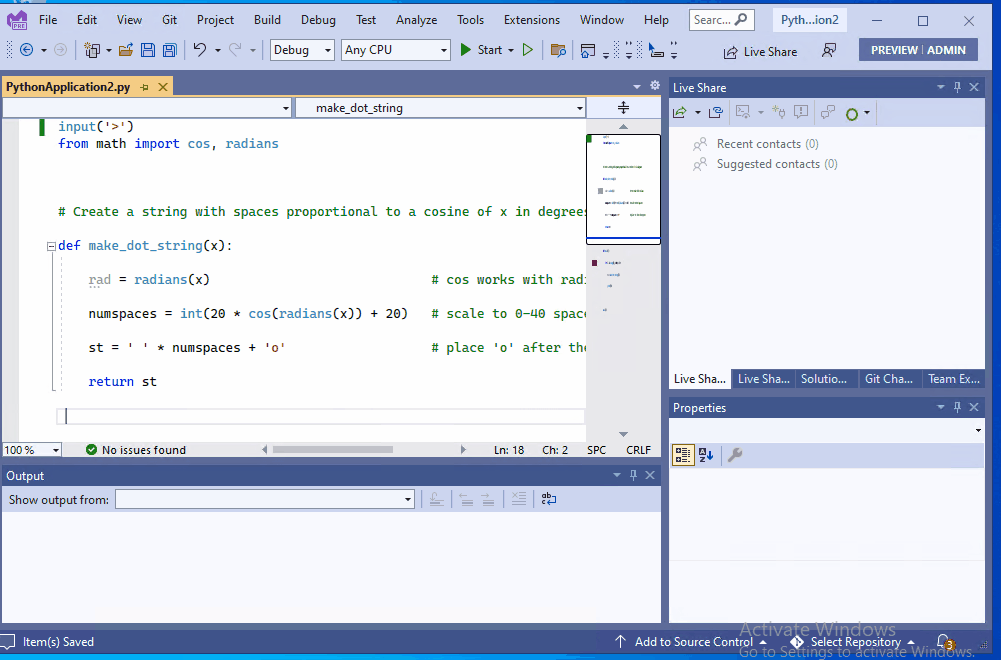Click the scroll down arrow of the editor

pos(623,434)
